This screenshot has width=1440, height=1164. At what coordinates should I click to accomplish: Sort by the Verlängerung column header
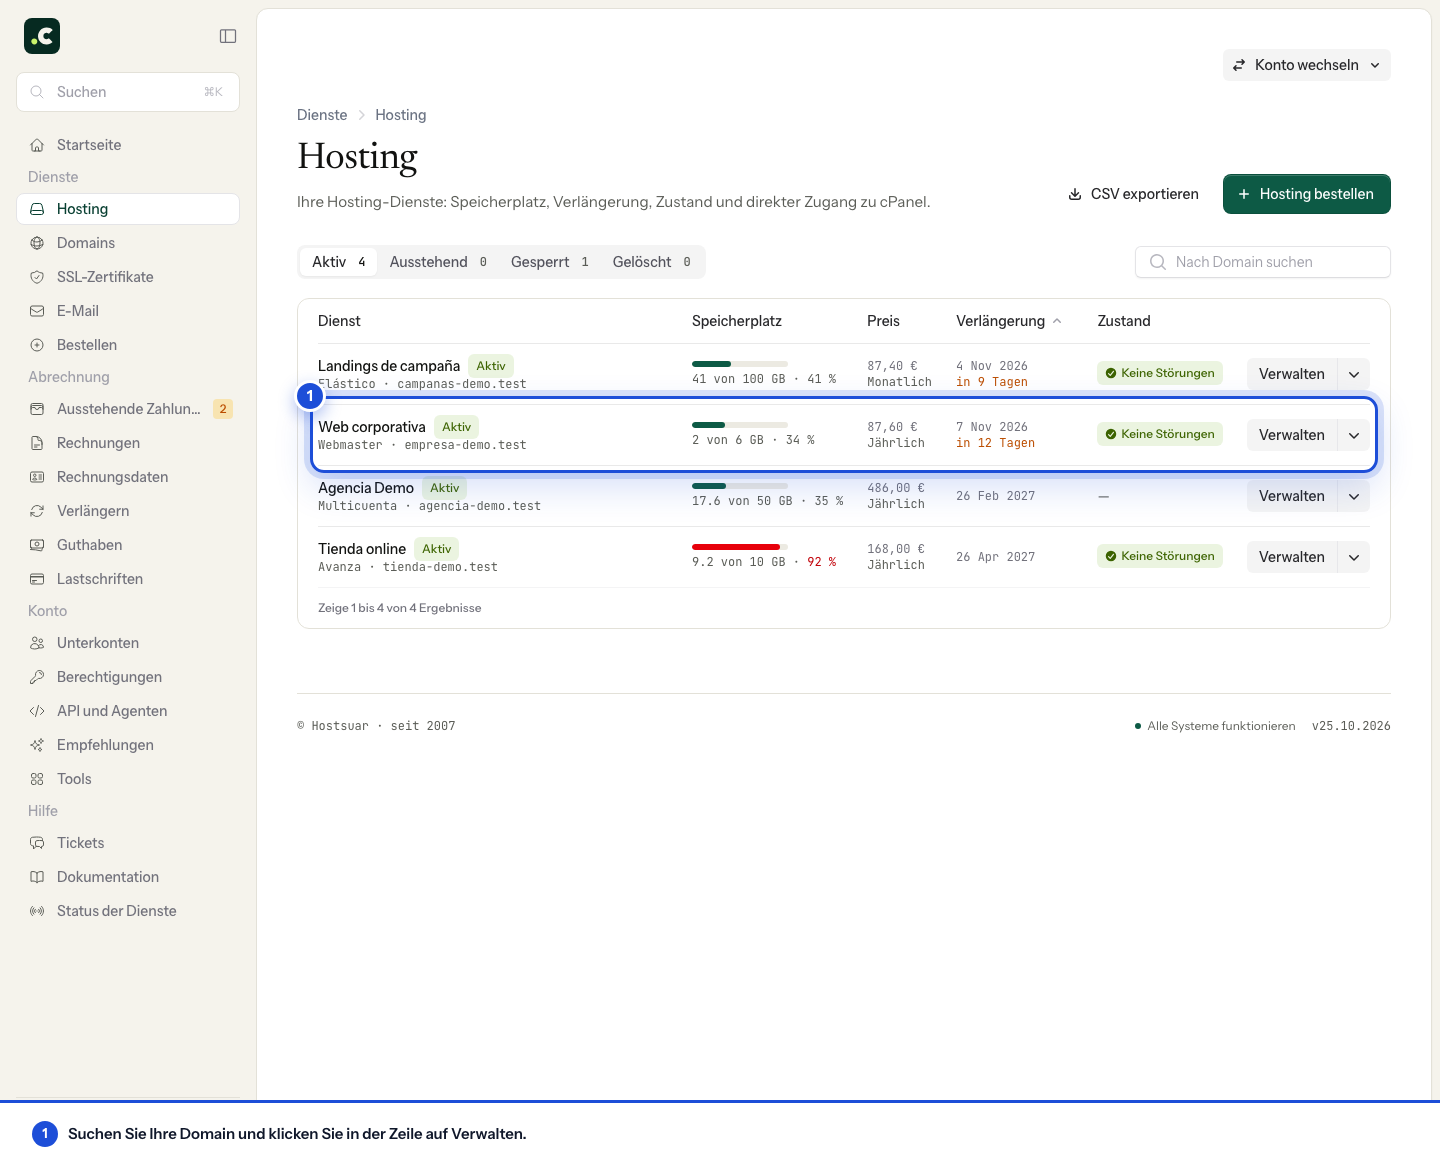(1008, 321)
